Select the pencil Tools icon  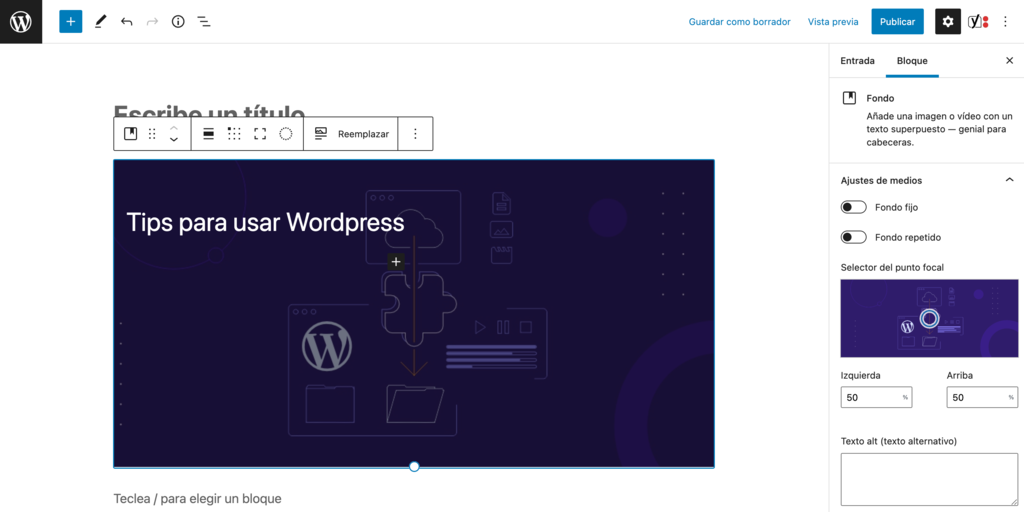(100, 22)
